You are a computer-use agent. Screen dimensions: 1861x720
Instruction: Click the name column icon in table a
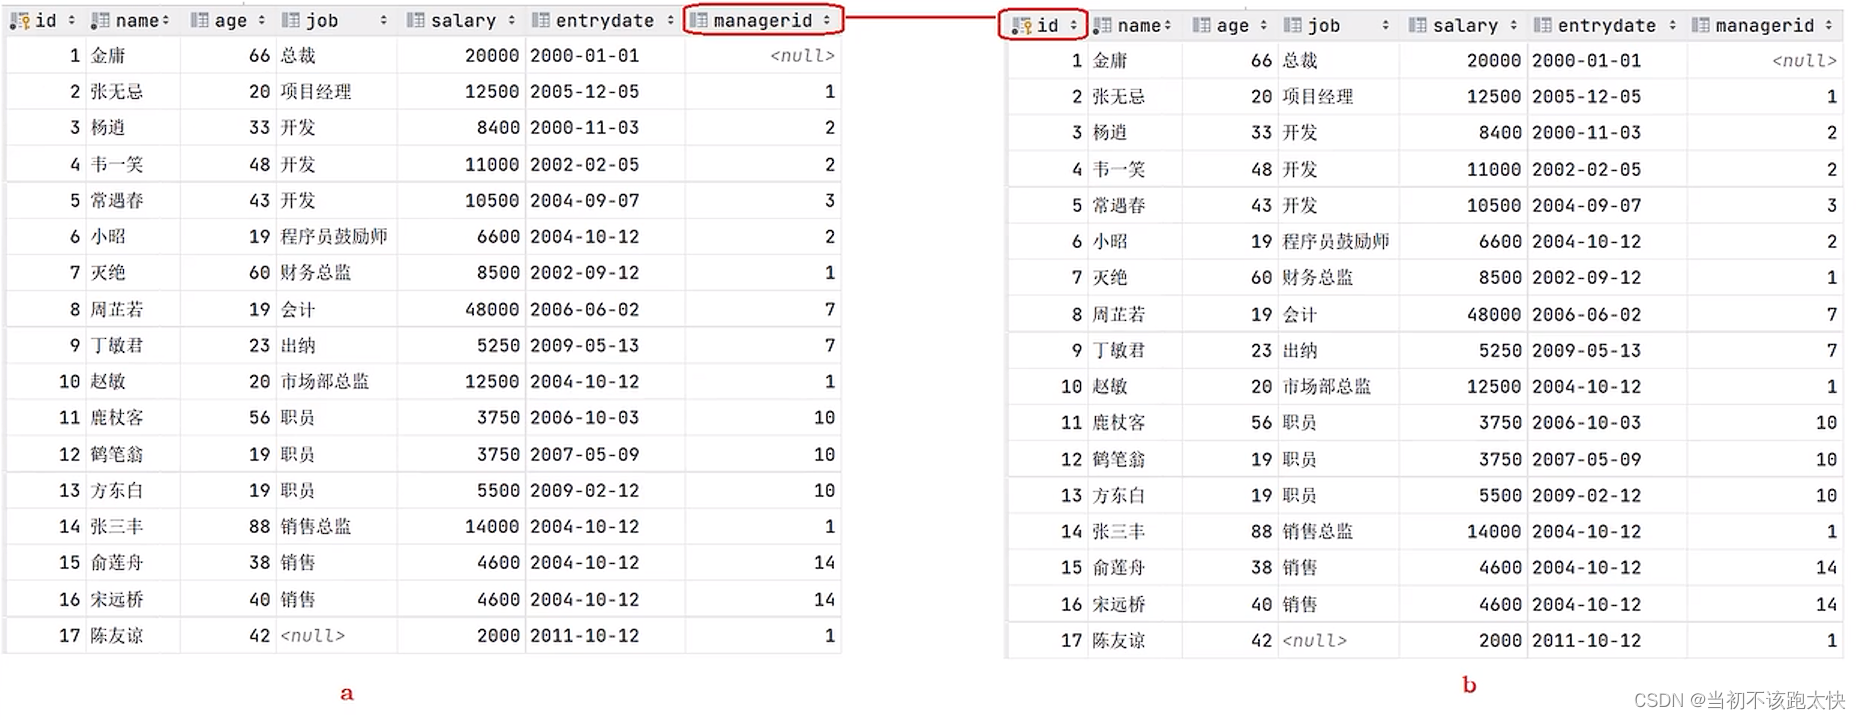point(100,20)
